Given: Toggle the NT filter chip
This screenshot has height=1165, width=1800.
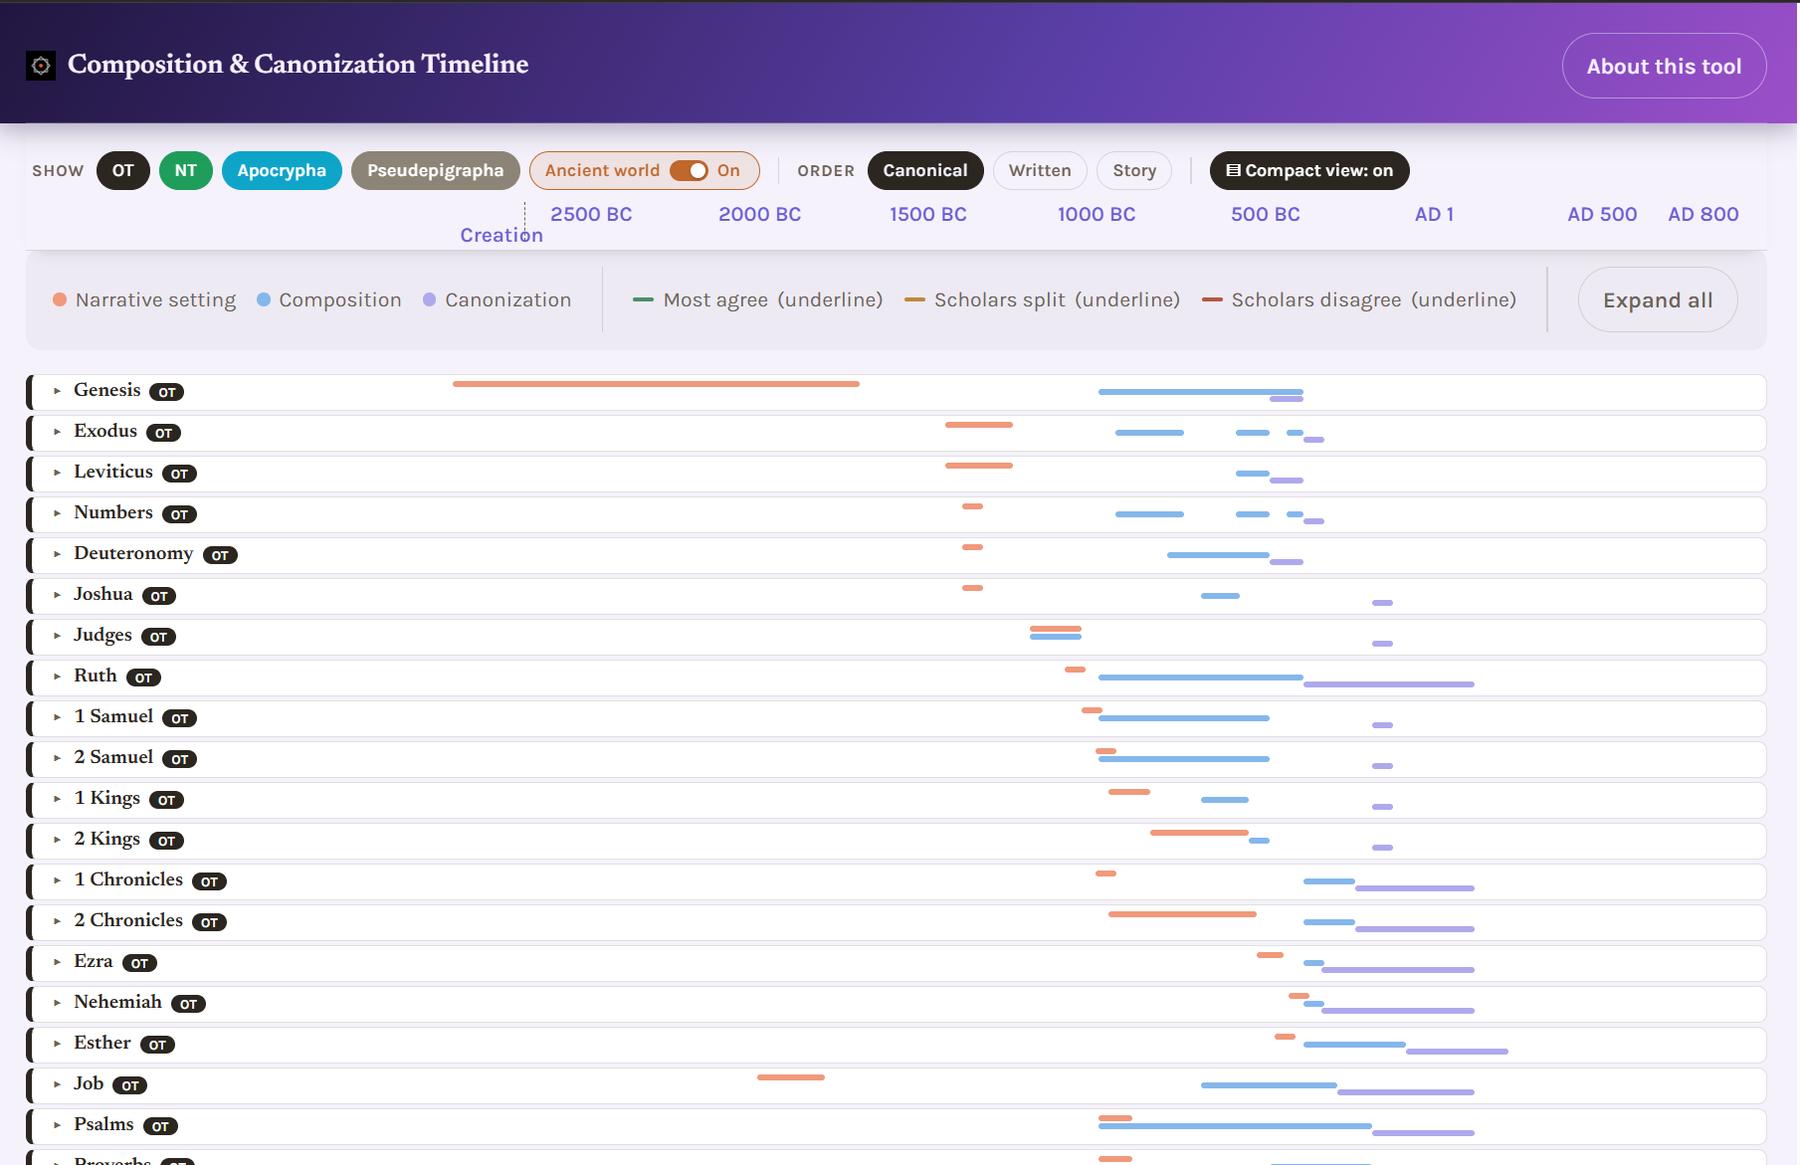Looking at the screenshot, I should (186, 170).
